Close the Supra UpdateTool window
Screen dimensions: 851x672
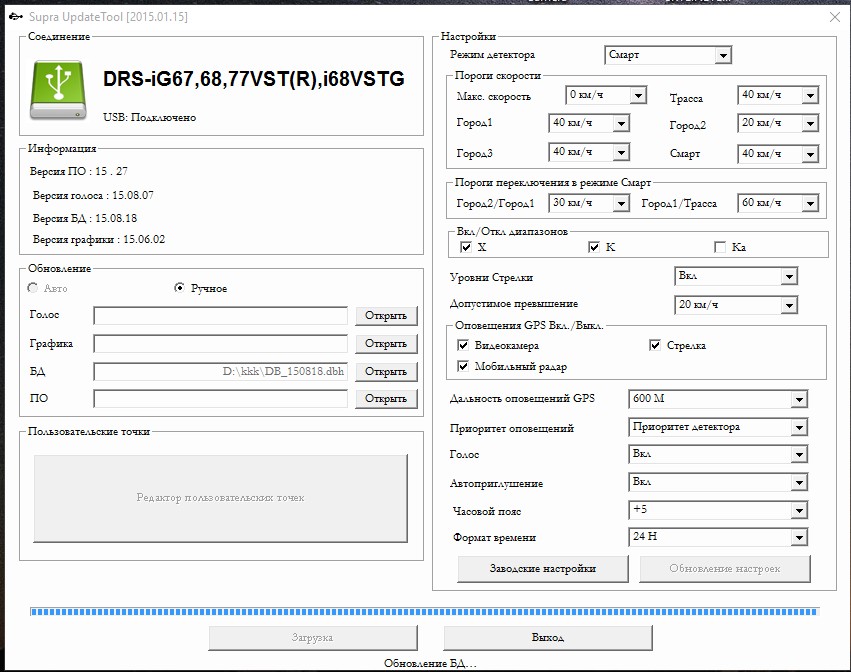835,17
